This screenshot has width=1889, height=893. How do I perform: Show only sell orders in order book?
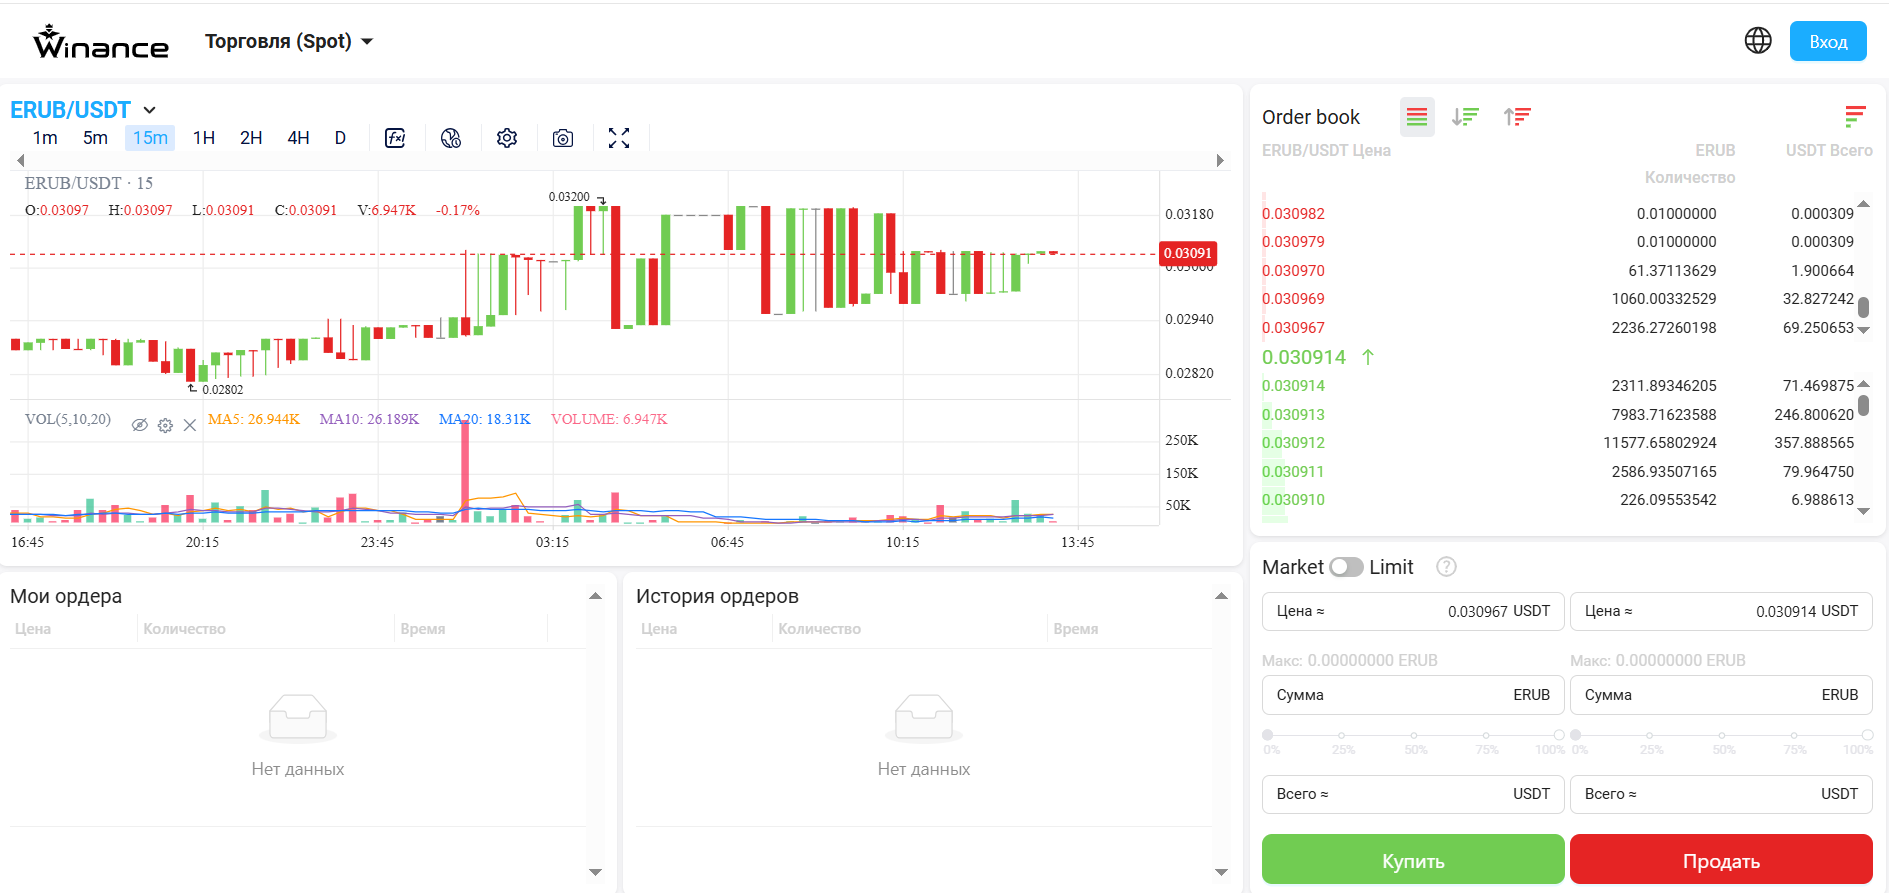tap(1517, 117)
